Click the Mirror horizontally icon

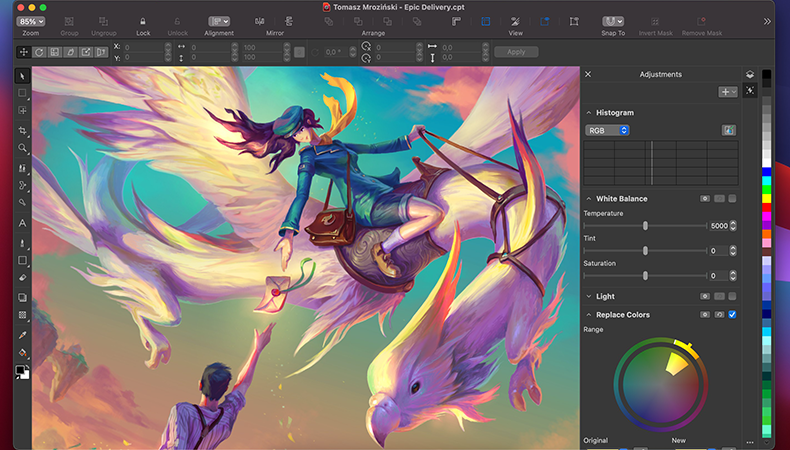(259, 21)
